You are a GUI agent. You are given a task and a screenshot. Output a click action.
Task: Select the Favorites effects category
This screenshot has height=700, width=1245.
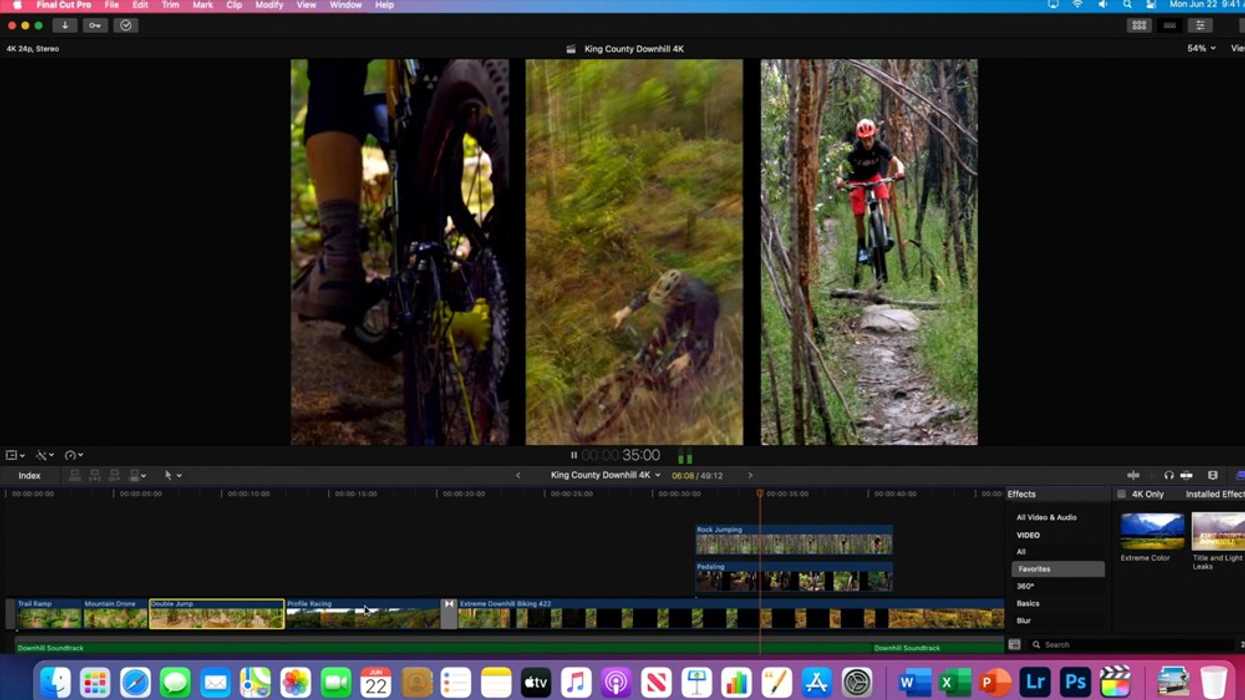coord(1058,569)
